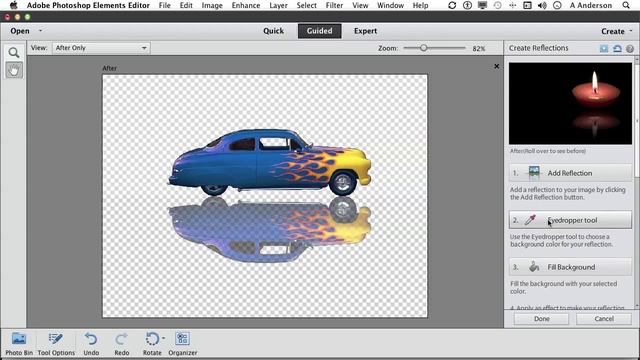Viewport: 640px width, 360px height.
Task: Open the Photo Bin
Action: (19, 344)
